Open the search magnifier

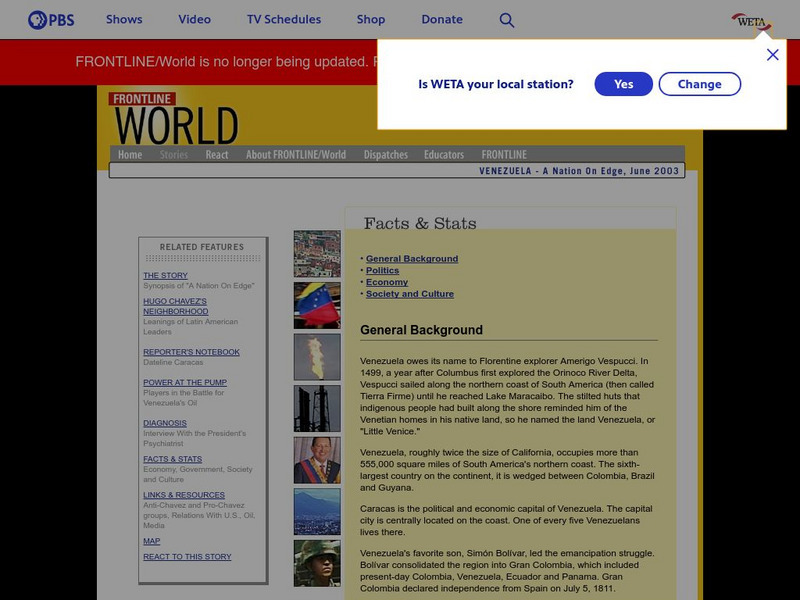point(507,18)
